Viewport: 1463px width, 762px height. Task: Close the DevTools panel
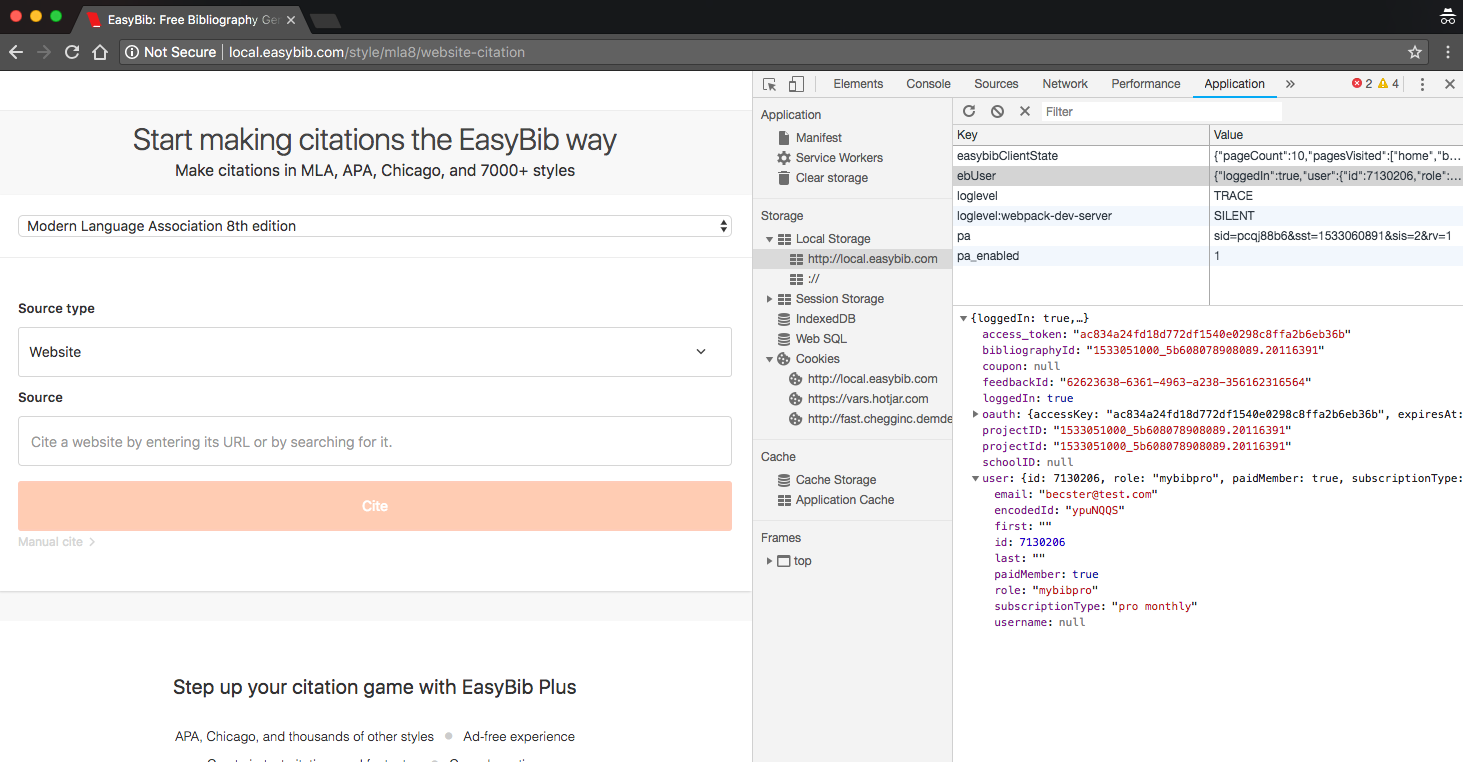pos(1449,84)
